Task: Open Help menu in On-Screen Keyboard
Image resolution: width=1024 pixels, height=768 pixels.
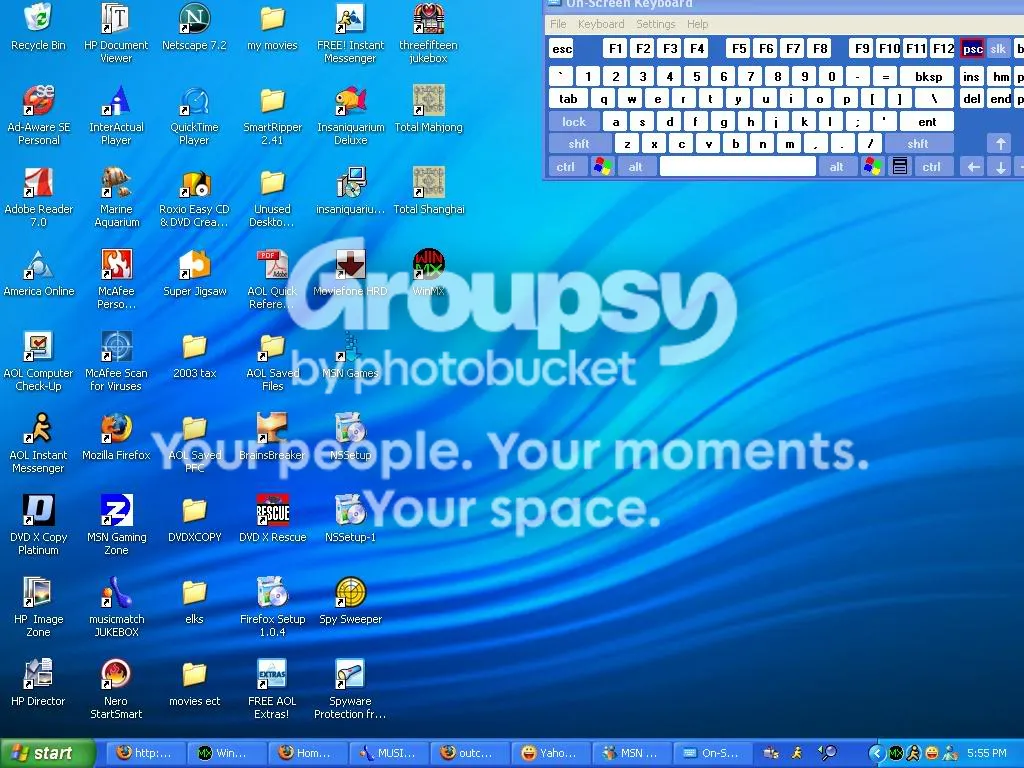Action: [x=697, y=24]
